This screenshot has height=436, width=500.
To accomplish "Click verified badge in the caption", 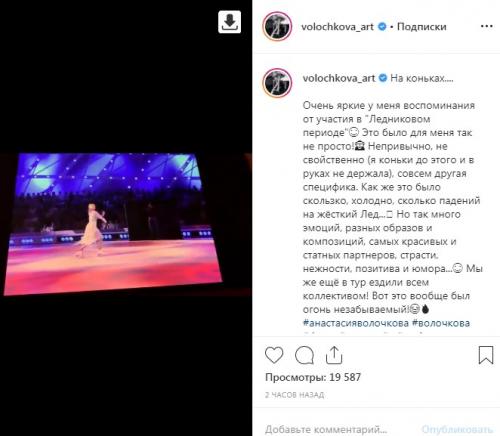I will (383, 78).
